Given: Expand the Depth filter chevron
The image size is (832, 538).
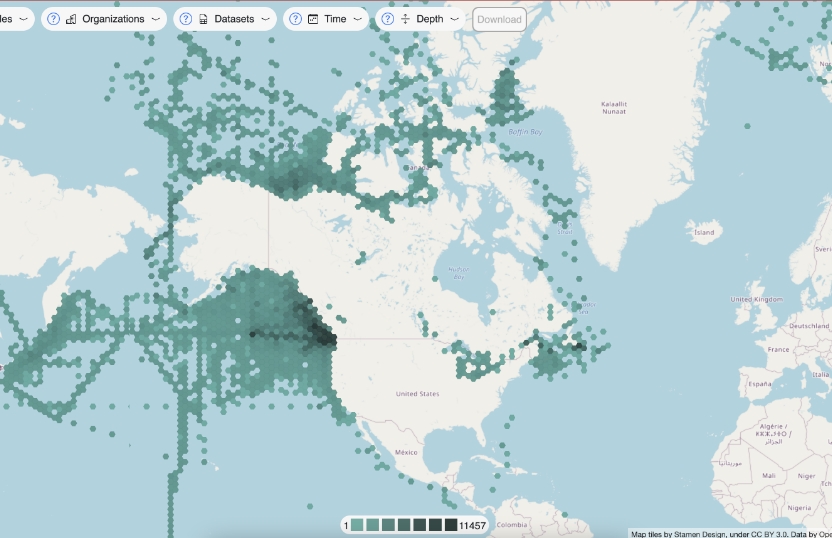Looking at the screenshot, I should pos(454,19).
